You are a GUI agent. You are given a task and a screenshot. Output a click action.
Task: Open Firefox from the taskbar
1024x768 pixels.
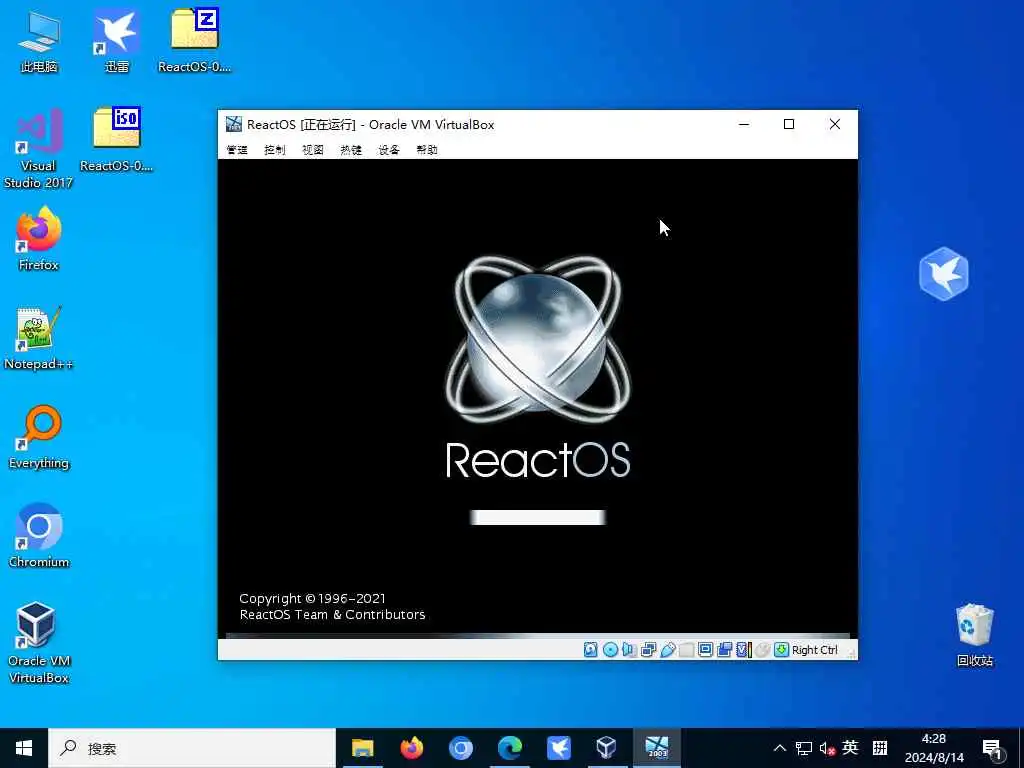pyautogui.click(x=411, y=748)
